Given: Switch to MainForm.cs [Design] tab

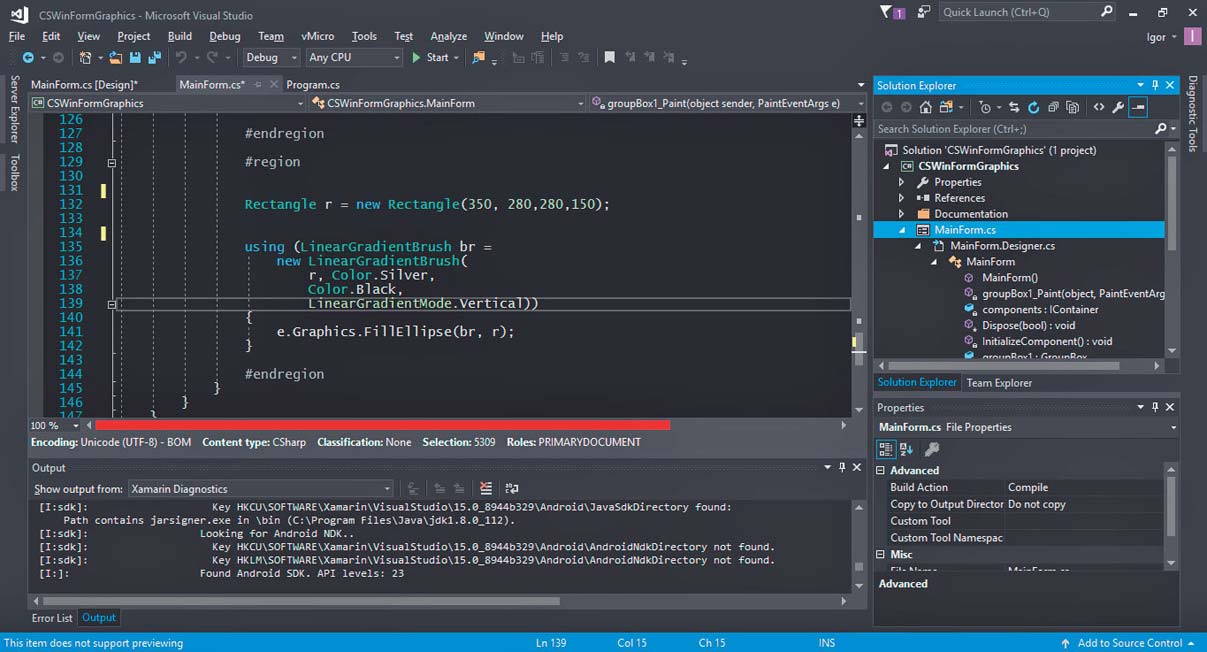Looking at the screenshot, I should (x=84, y=85).
